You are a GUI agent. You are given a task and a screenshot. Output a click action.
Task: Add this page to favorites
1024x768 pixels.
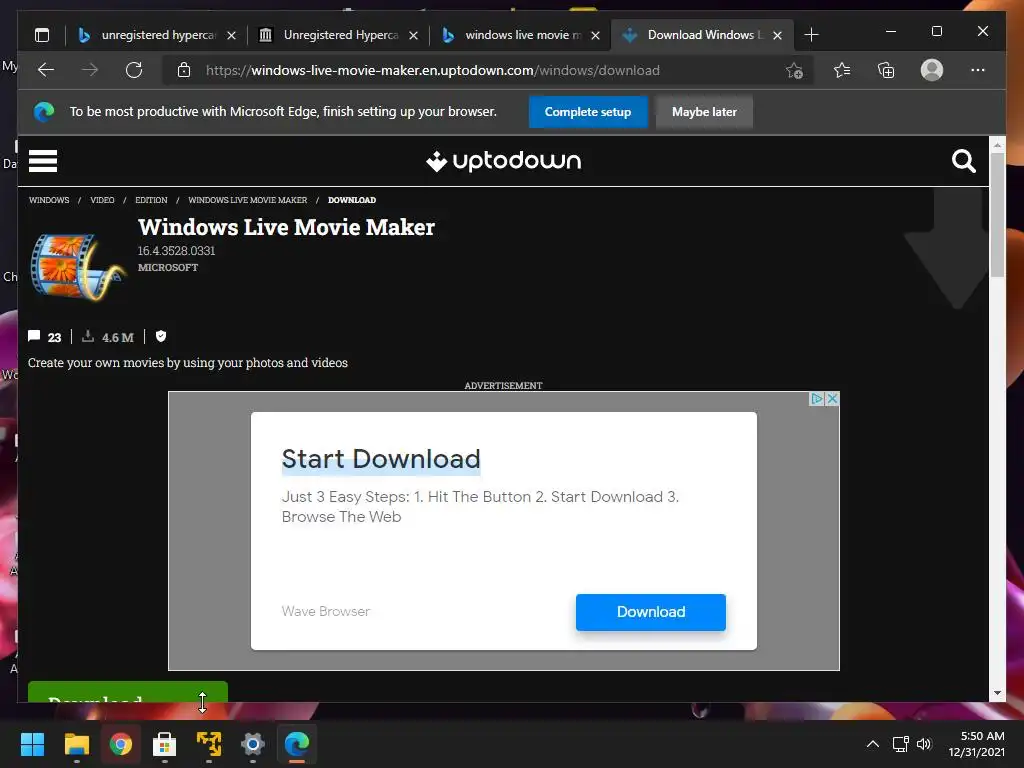(x=794, y=70)
